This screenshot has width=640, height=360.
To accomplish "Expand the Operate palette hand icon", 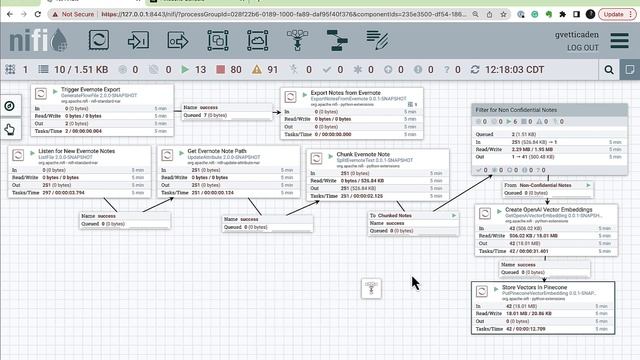I will tap(10, 129).
